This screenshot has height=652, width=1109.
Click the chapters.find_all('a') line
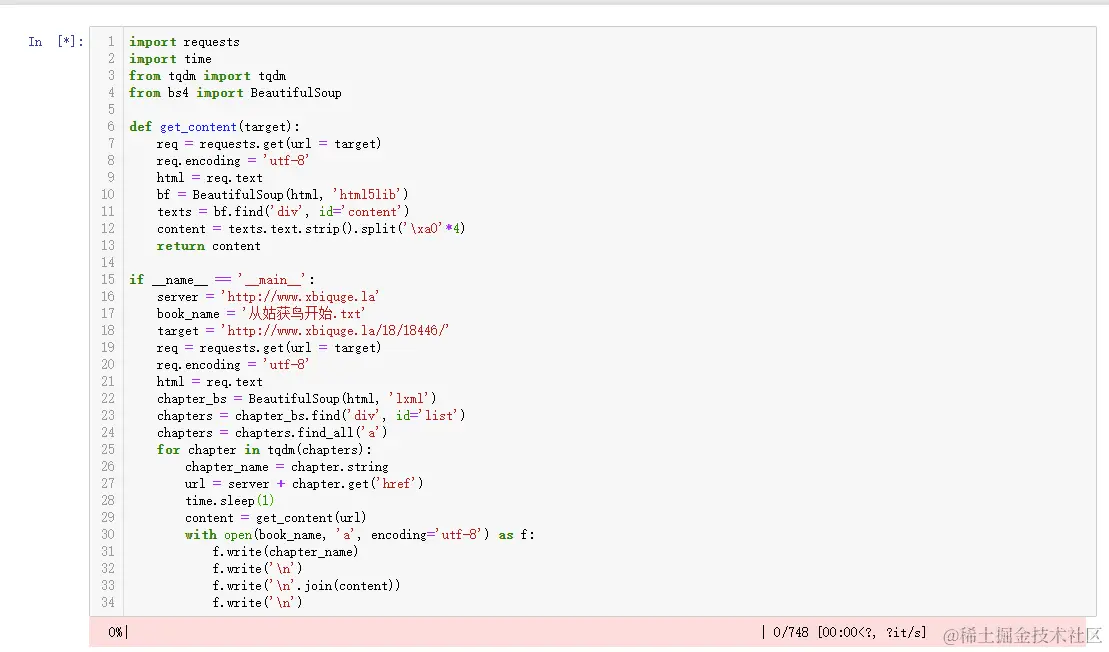click(x=272, y=432)
